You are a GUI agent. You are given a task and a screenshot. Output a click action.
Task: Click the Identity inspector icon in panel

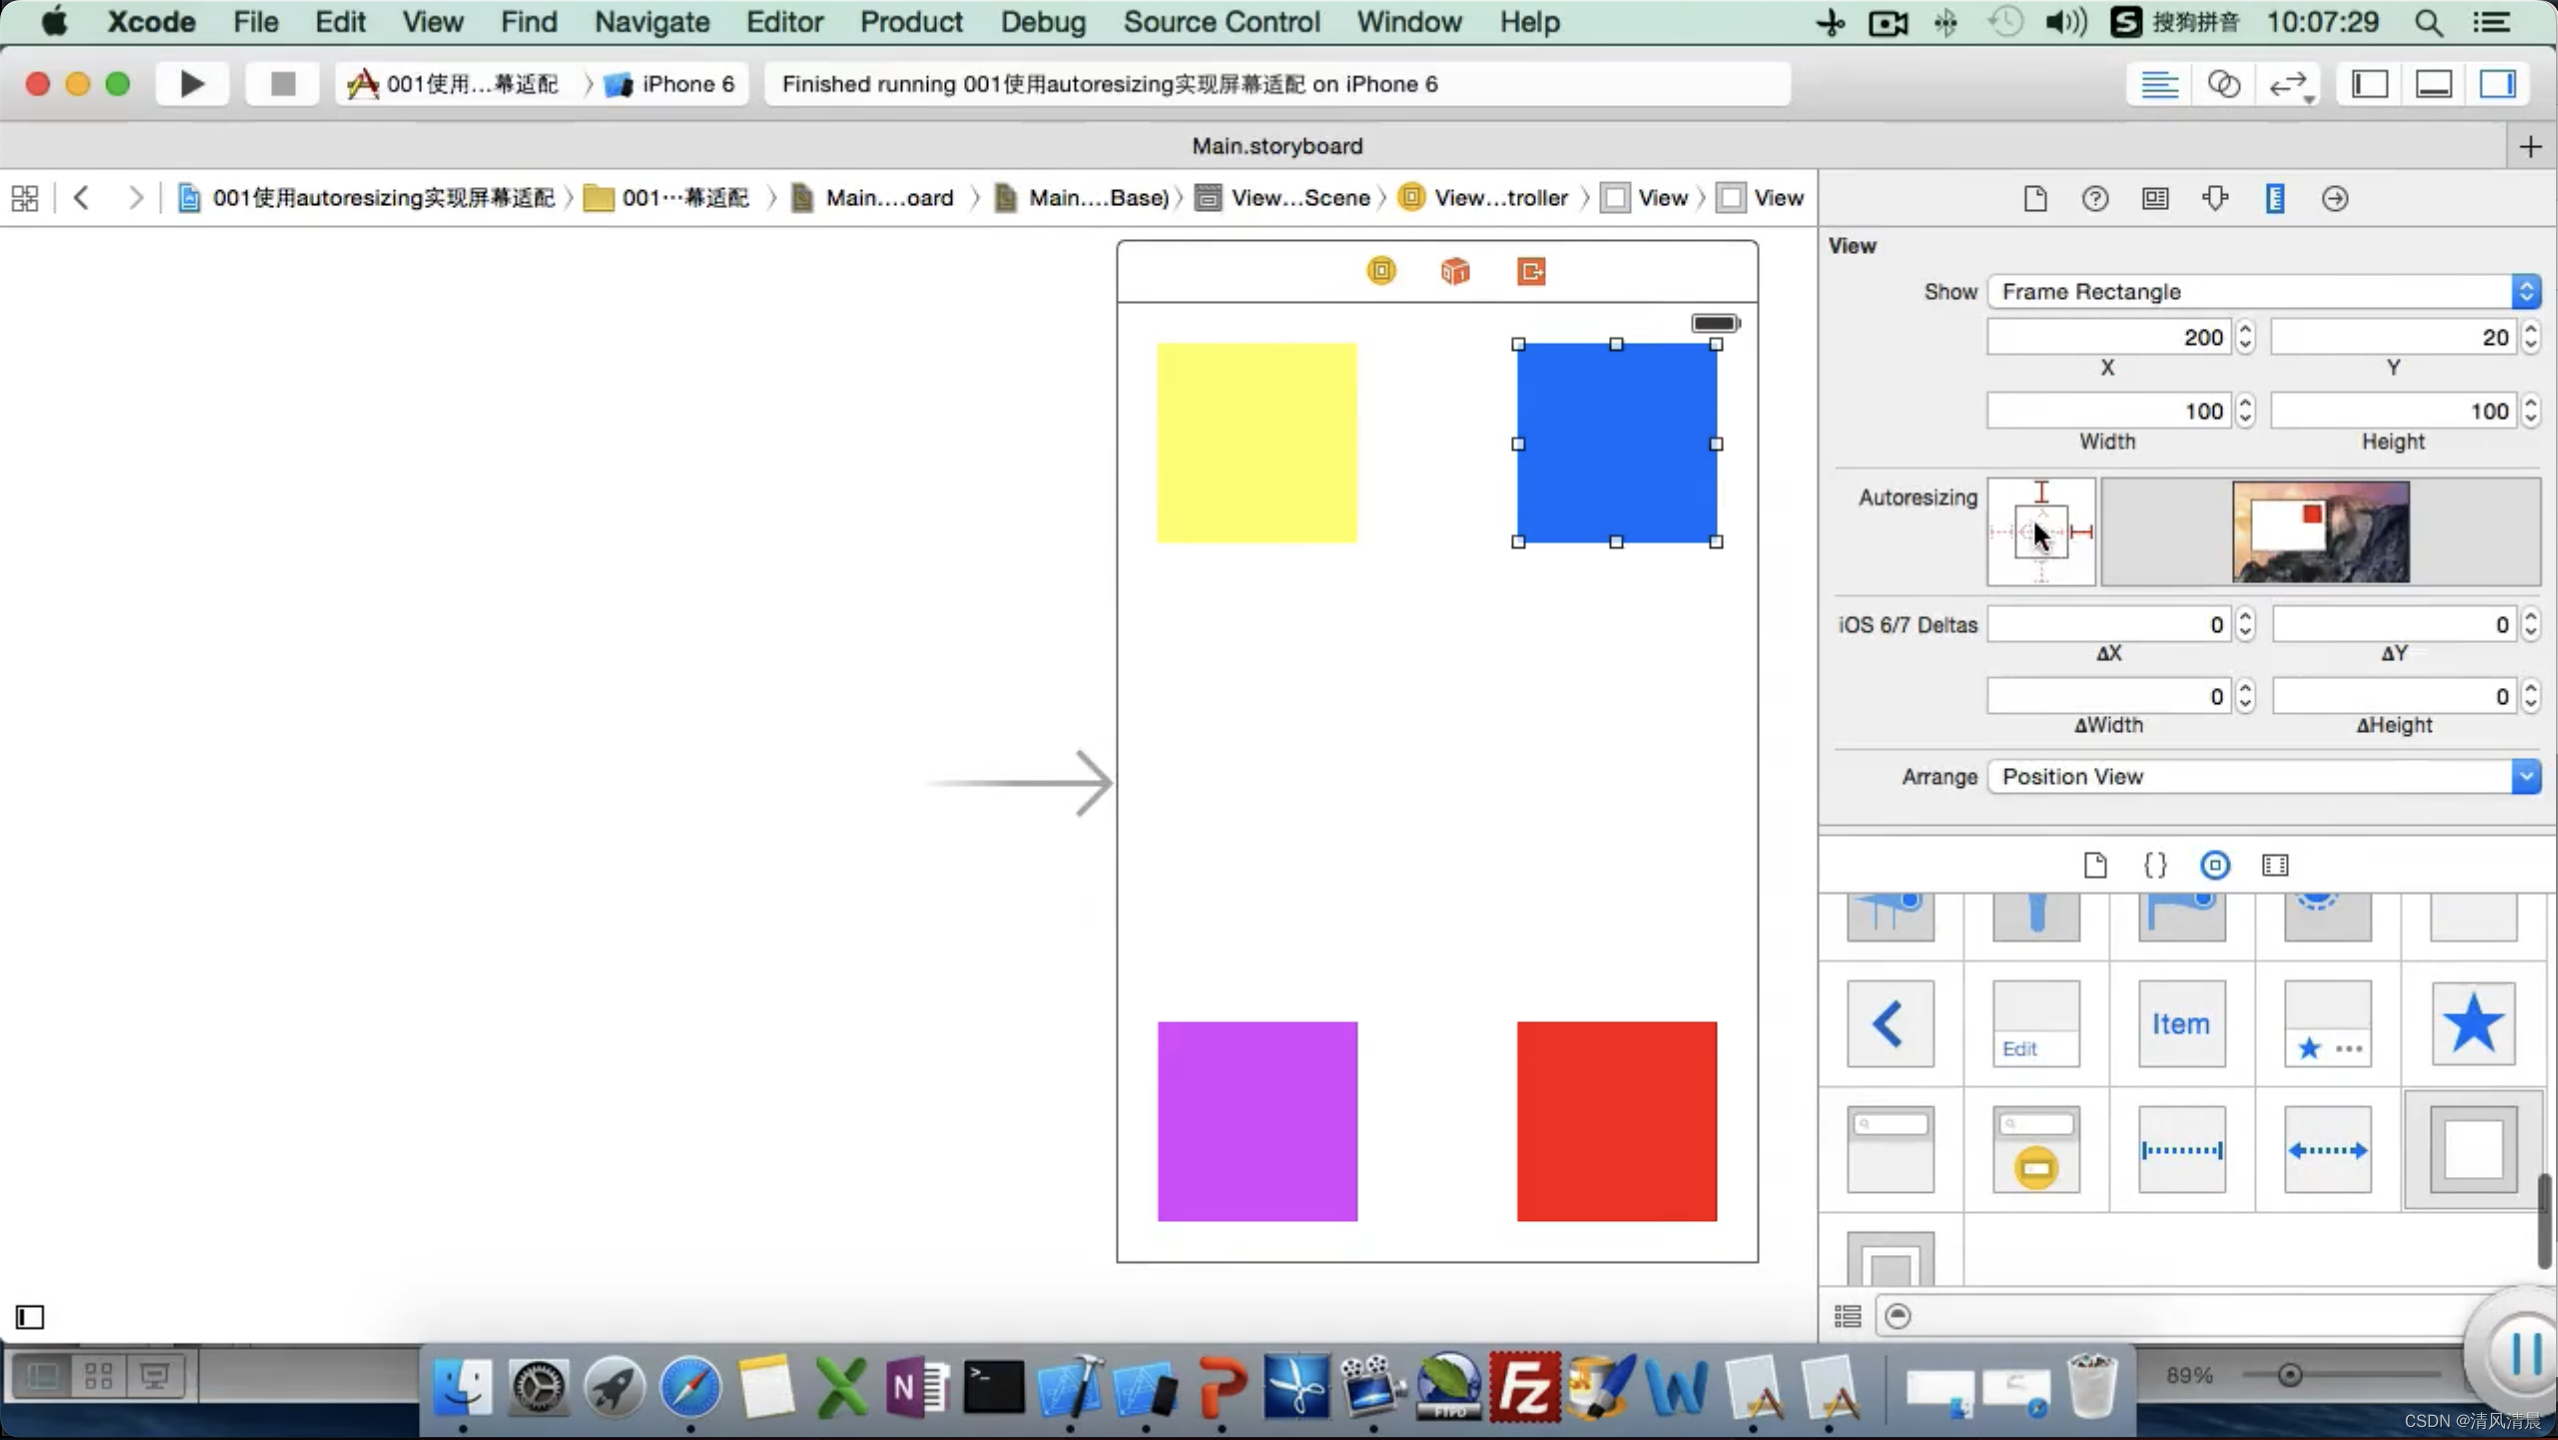pyautogui.click(x=2154, y=197)
